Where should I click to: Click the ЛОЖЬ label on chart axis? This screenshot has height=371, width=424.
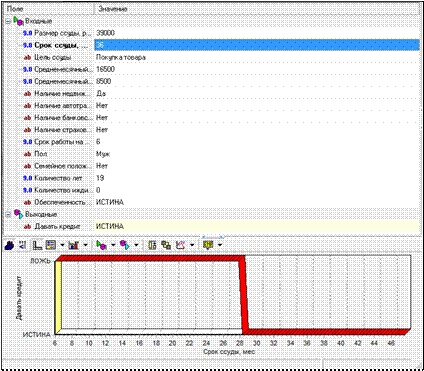coord(40,261)
